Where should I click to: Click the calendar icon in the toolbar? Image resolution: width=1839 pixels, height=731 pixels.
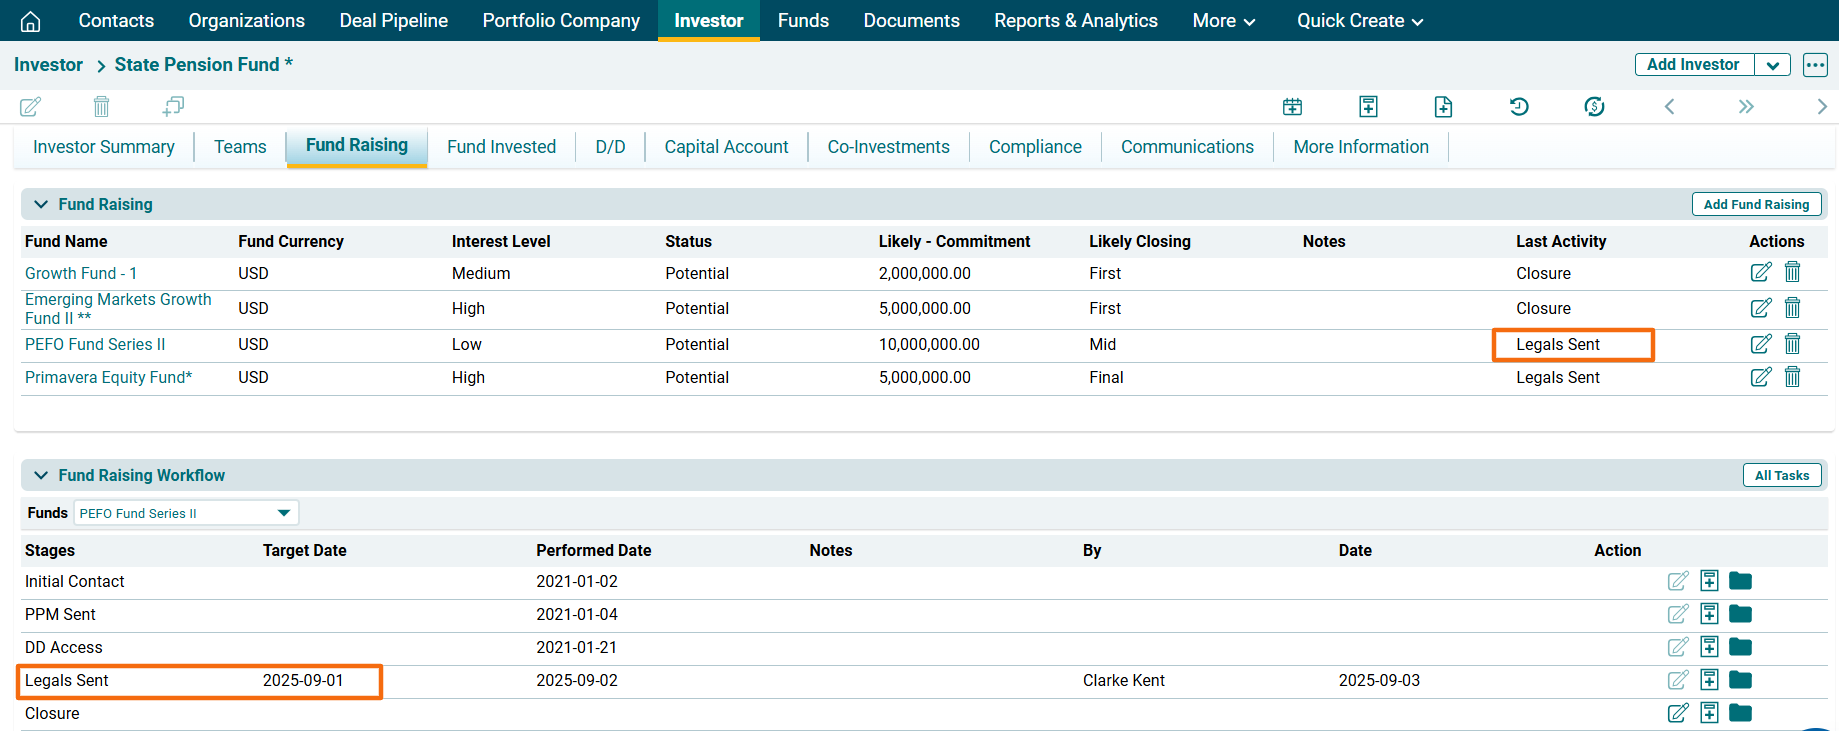click(1292, 106)
